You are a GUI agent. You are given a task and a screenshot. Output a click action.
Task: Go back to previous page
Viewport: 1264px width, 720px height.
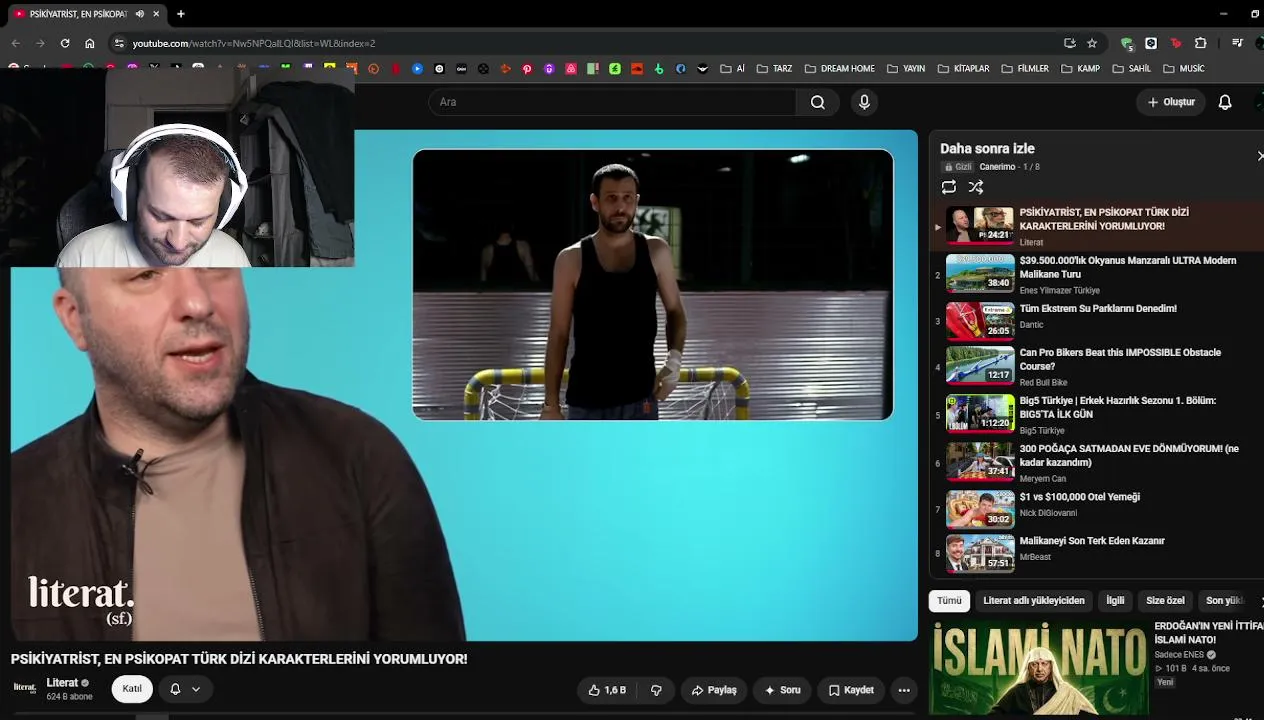tap(16, 43)
